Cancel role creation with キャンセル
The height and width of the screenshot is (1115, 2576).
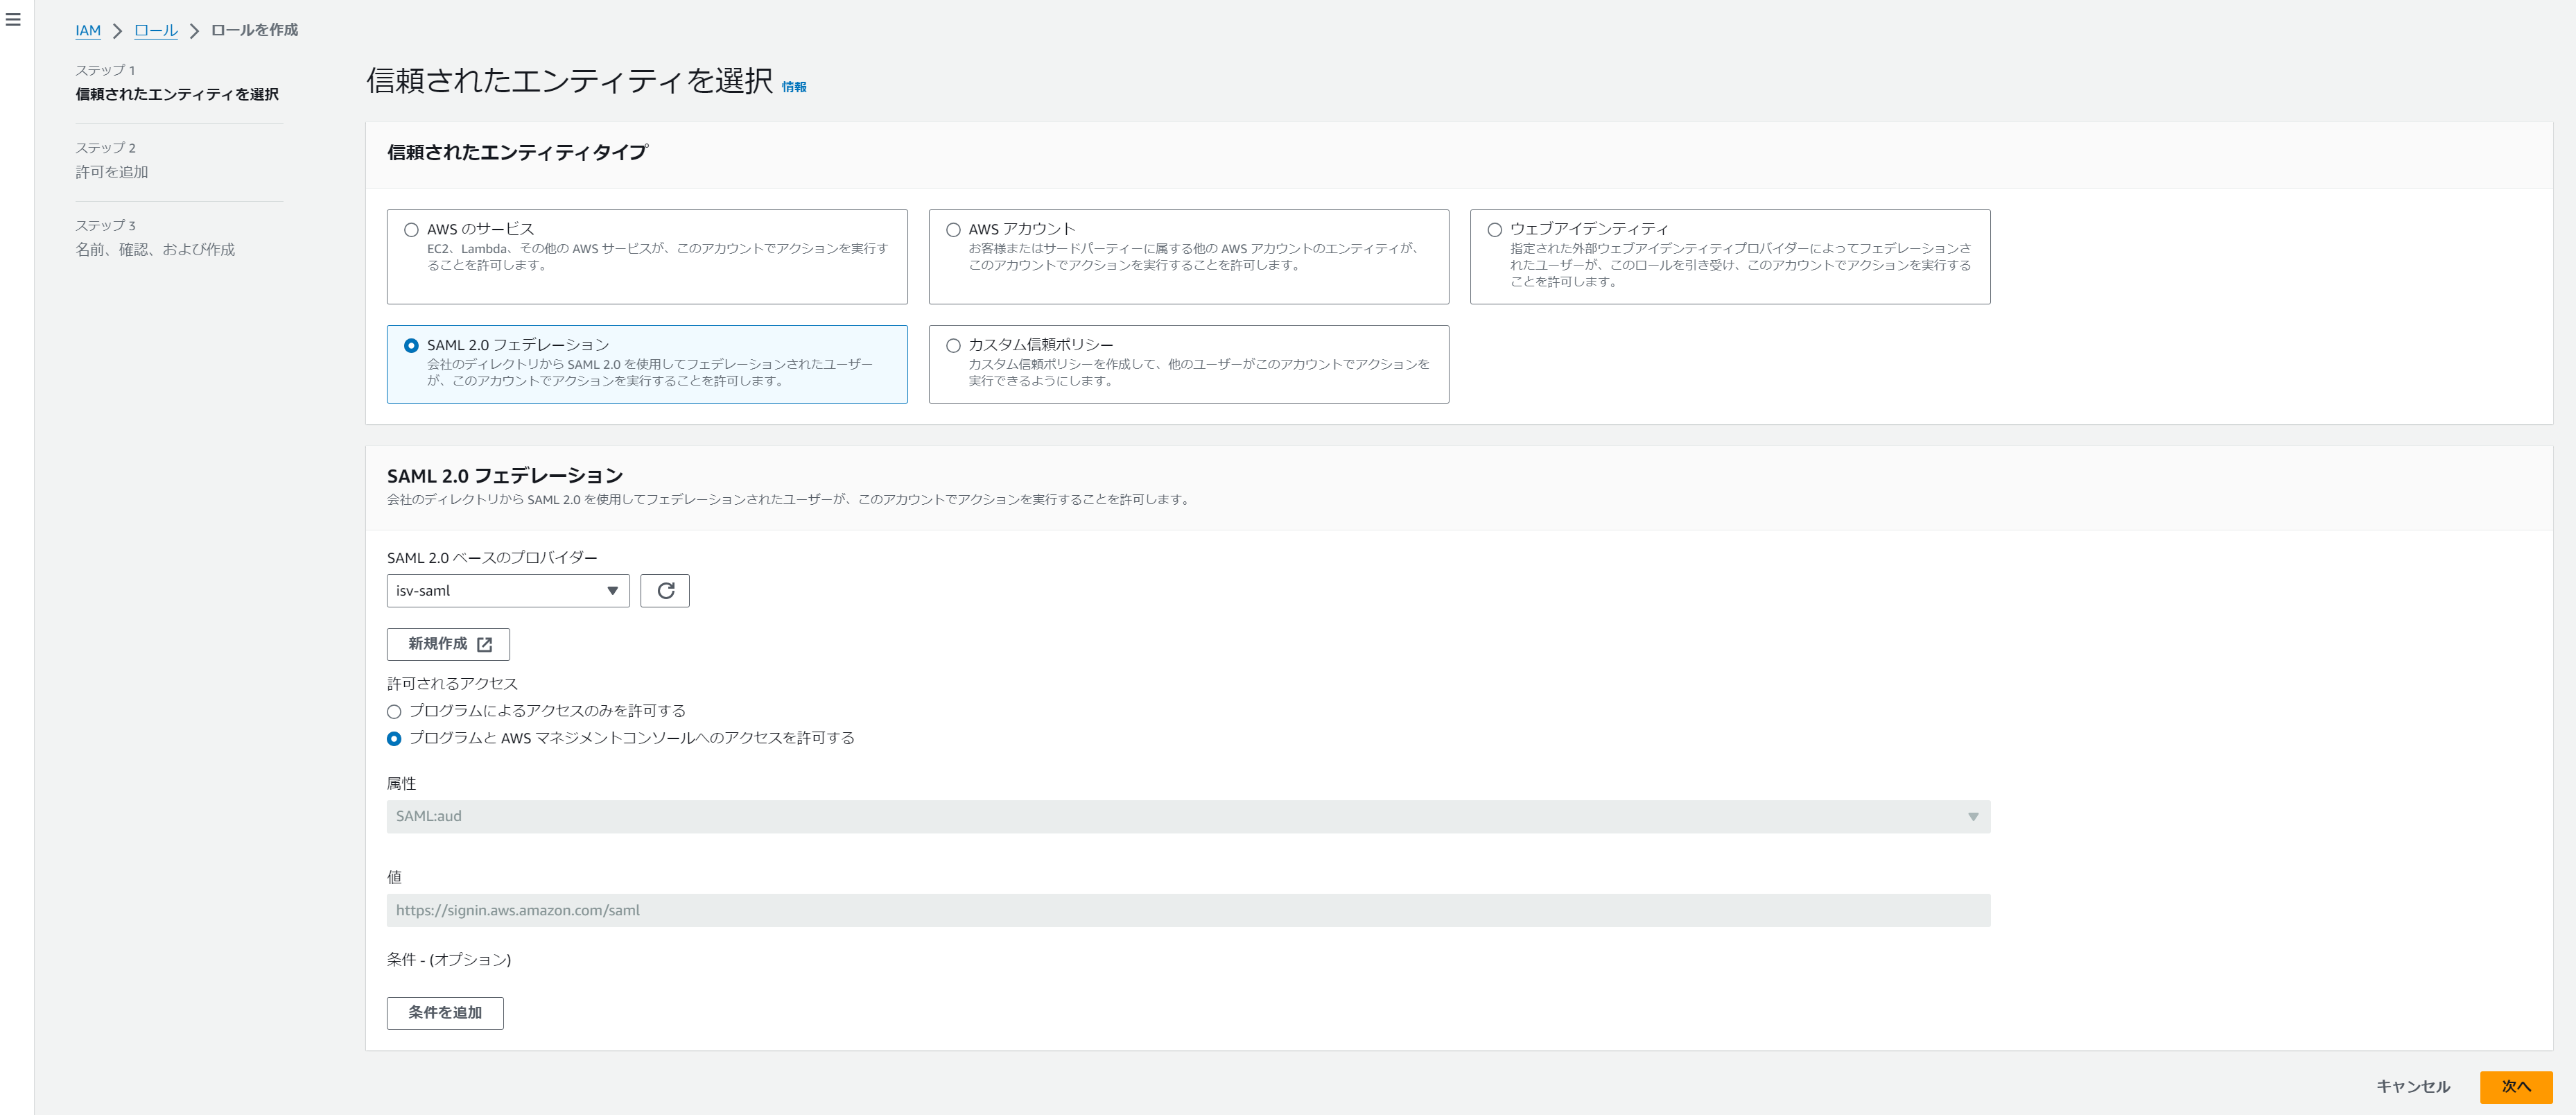click(2414, 1087)
